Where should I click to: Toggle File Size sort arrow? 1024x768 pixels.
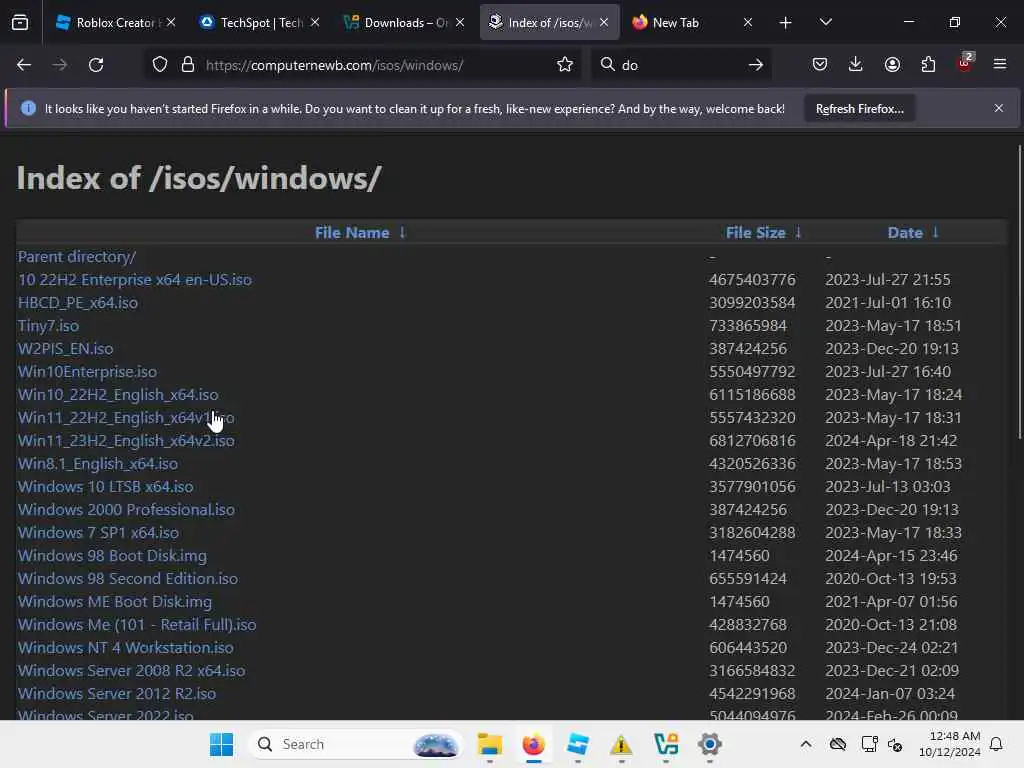coord(798,232)
